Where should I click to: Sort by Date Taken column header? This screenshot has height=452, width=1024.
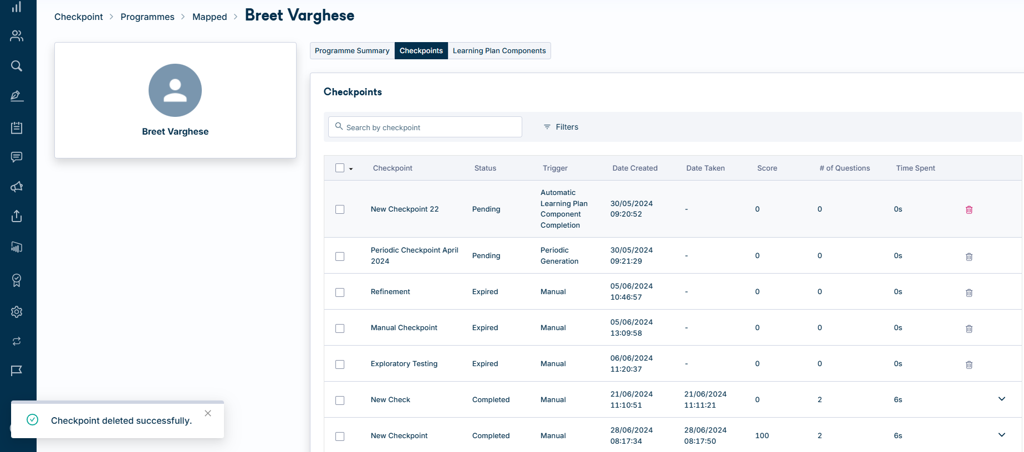[x=705, y=168]
